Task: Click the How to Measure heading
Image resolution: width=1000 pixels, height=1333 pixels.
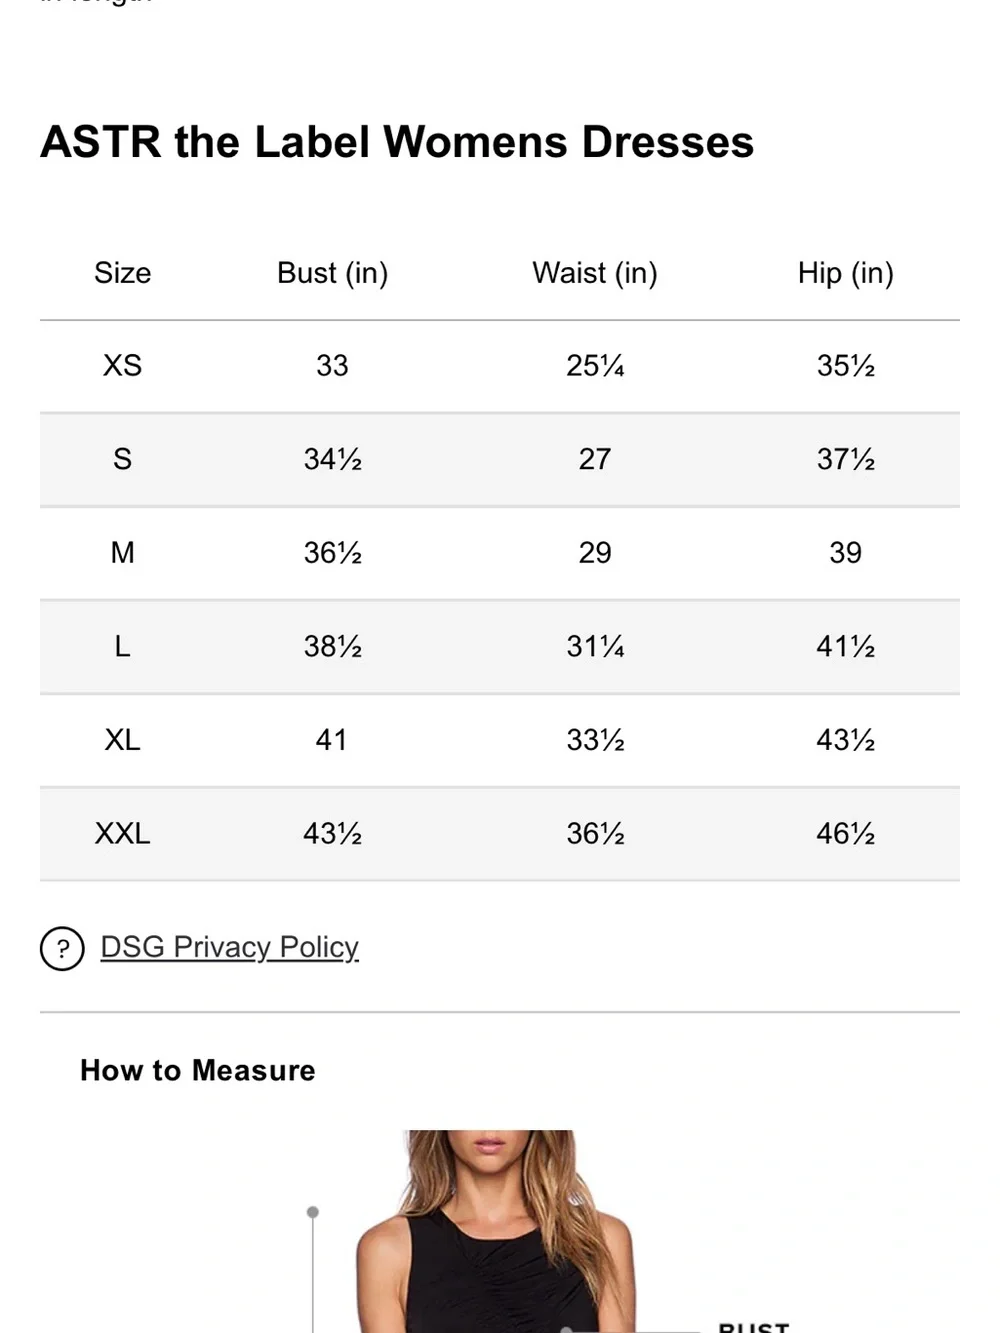Action: tap(198, 1070)
